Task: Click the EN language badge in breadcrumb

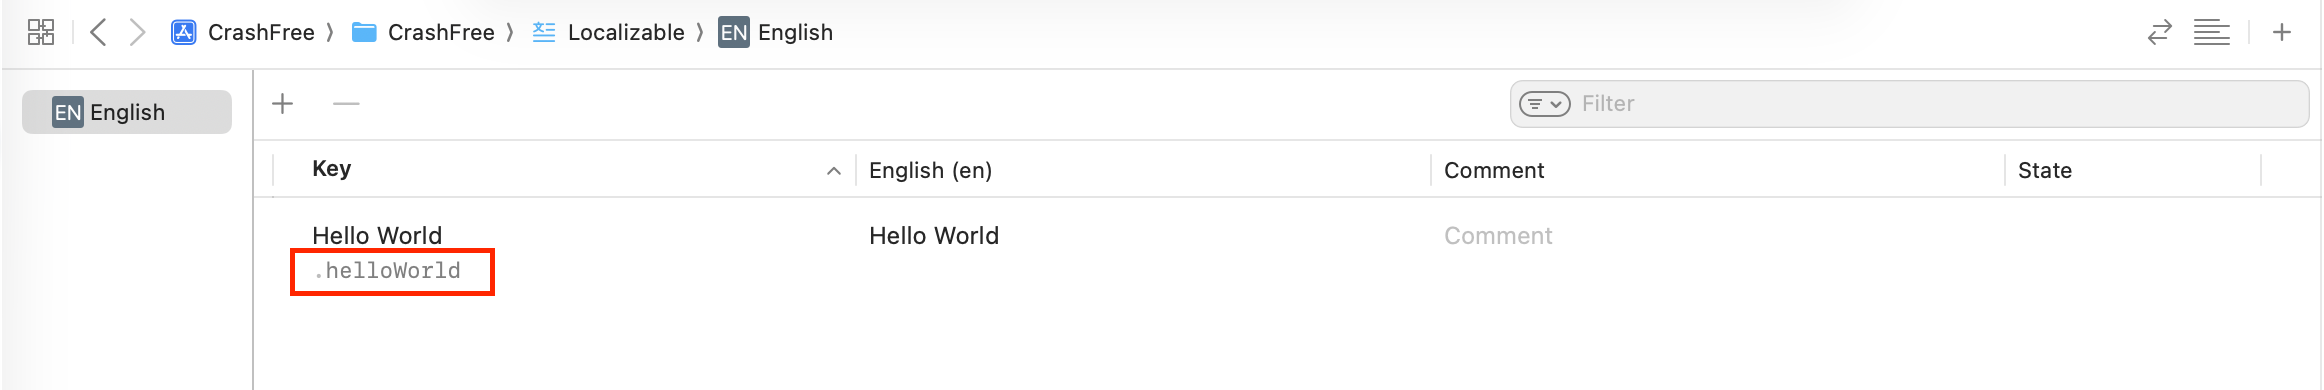Action: [x=733, y=32]
